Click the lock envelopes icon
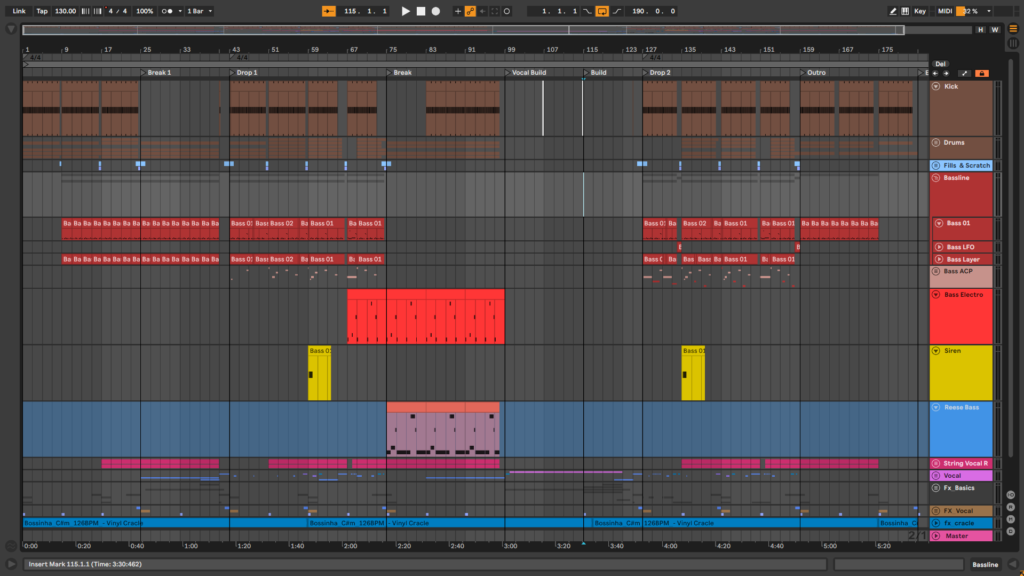 click(982, 73)
